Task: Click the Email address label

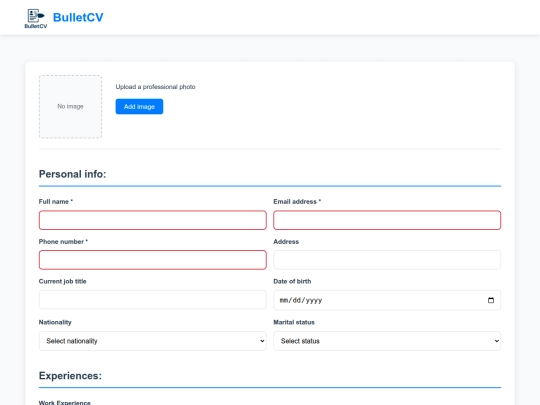Action: click(297, 201)
